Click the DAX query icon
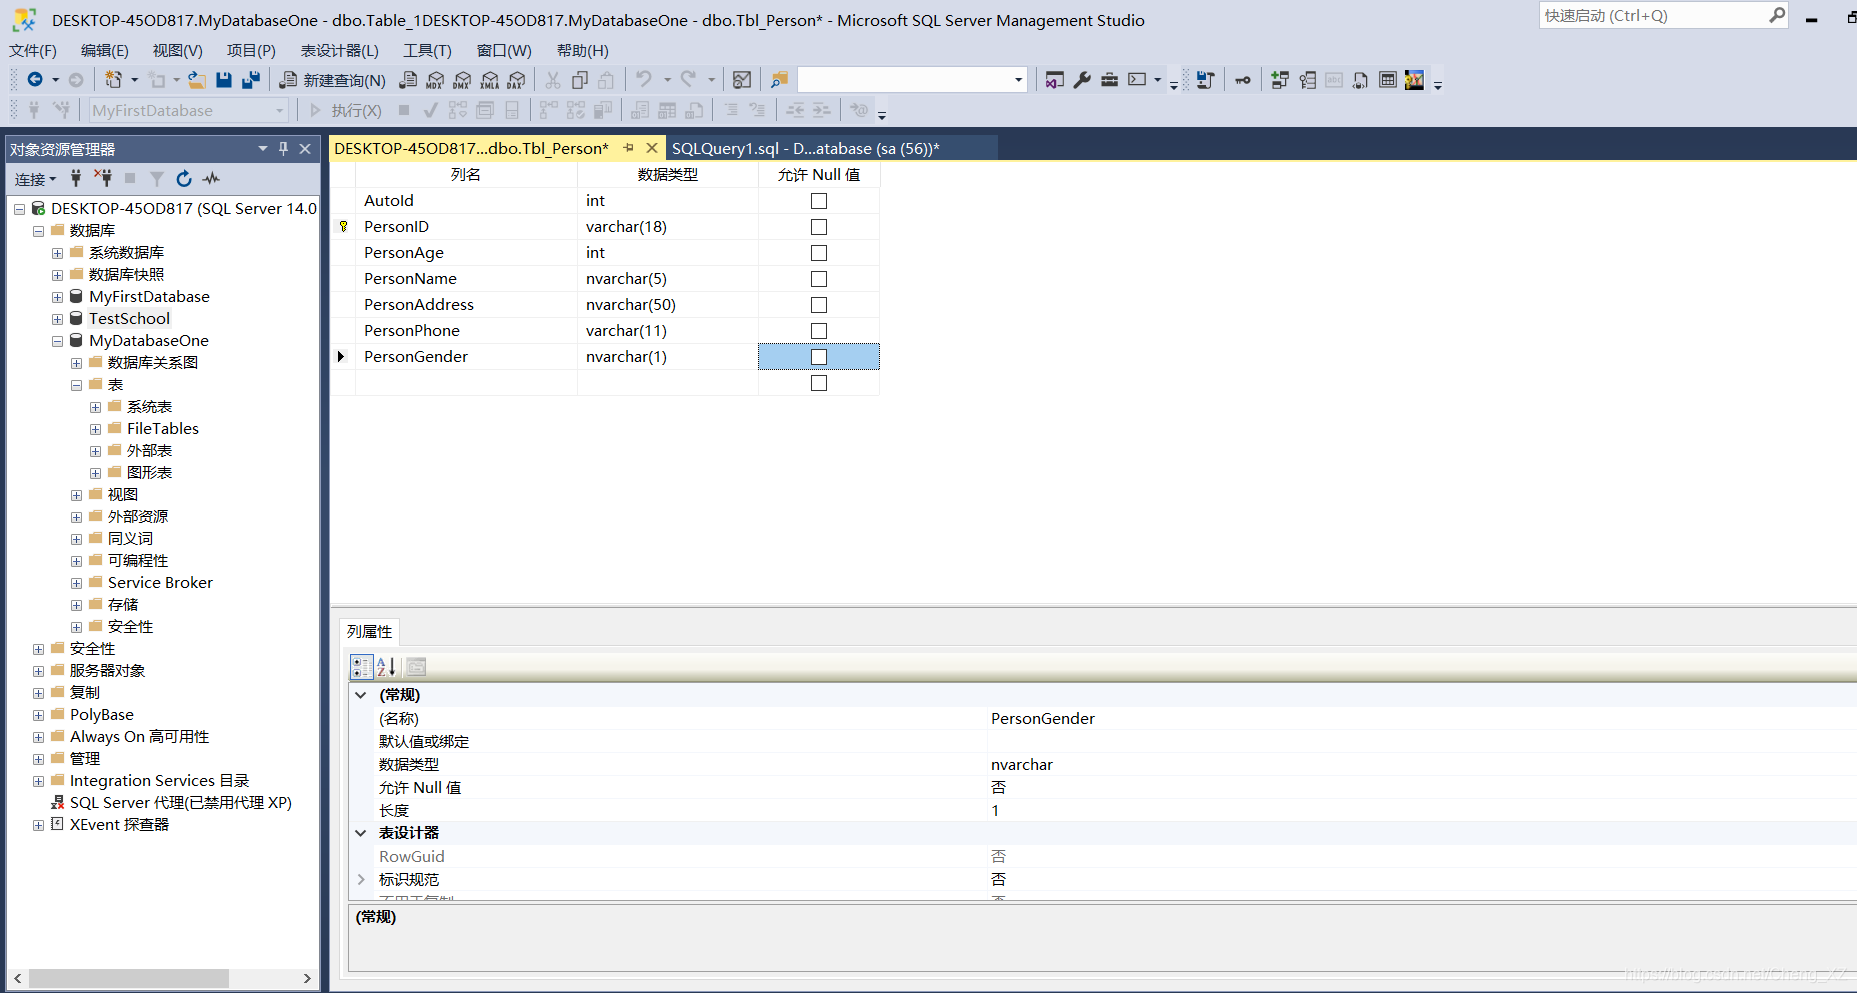The height and width of the screenshot is (993, 1857). [516, 80]
